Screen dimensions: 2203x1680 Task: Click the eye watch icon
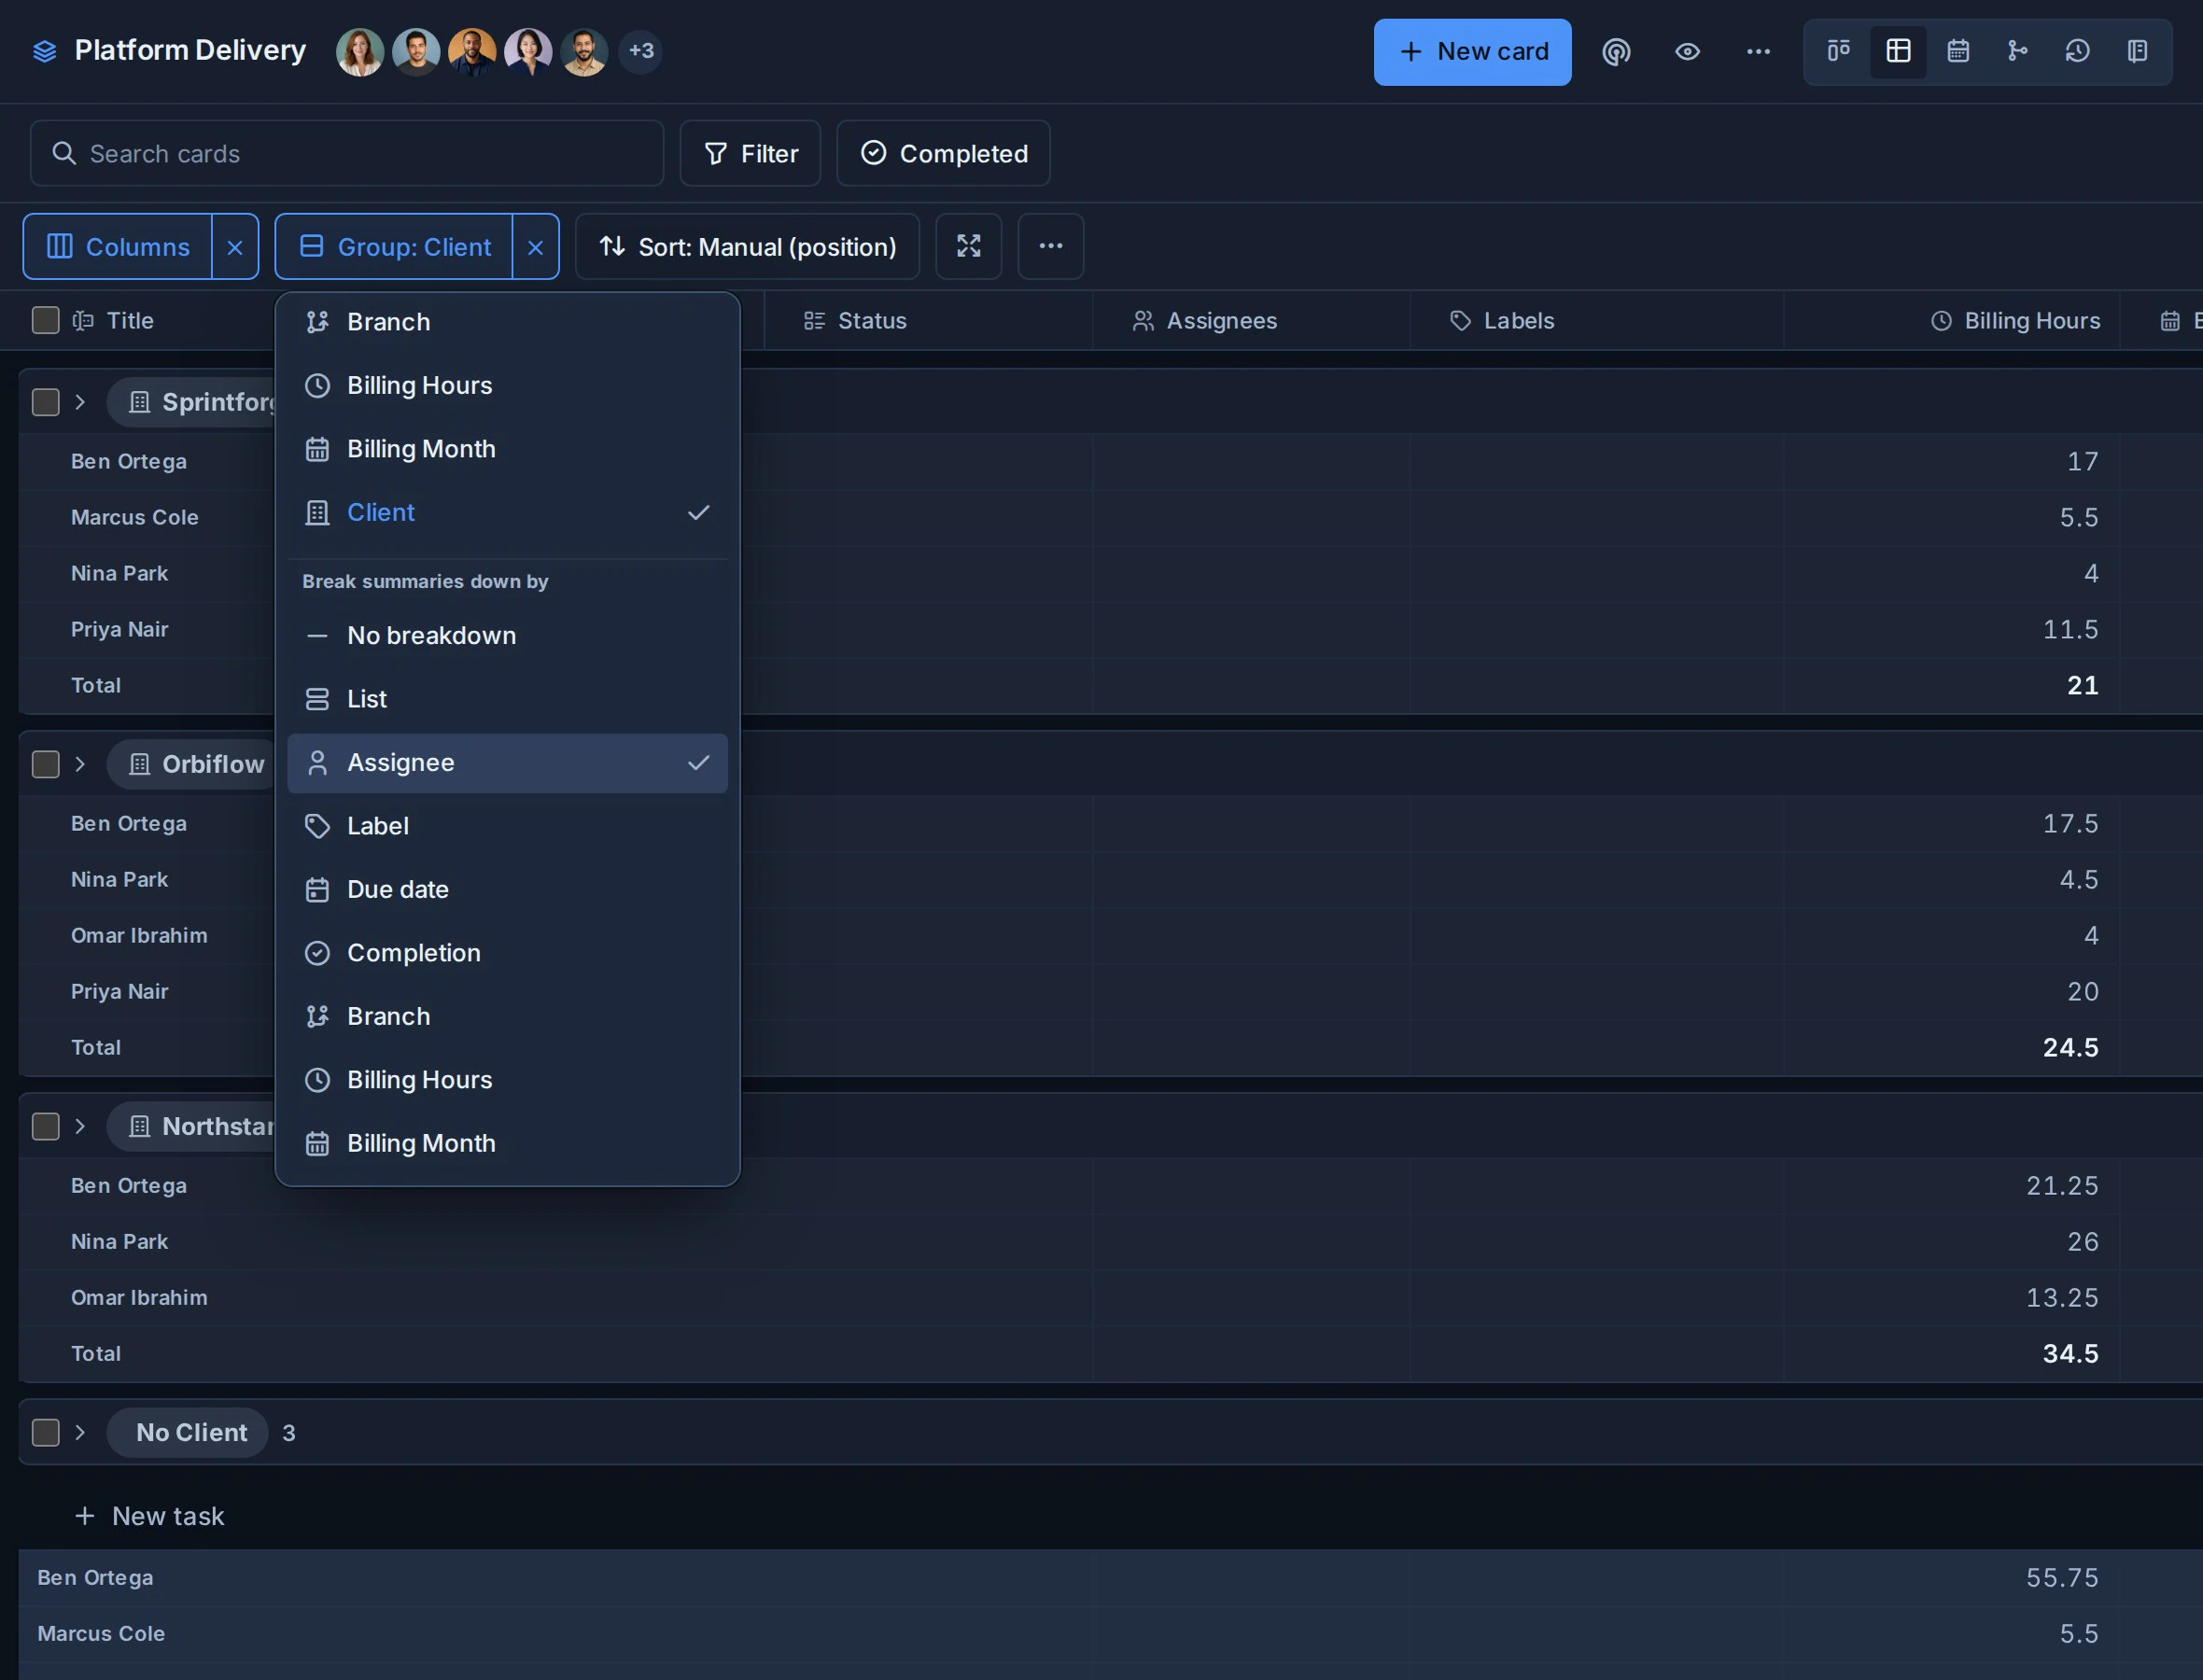tap(1687, 51)
